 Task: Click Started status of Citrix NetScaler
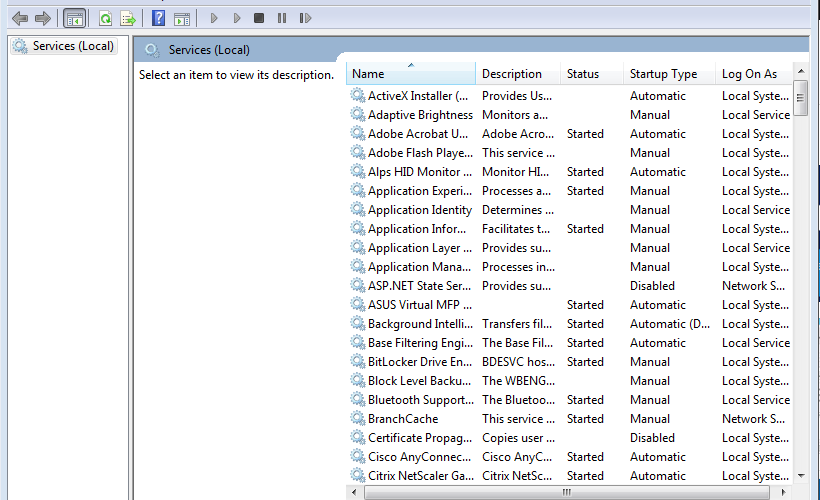(585, 476)
